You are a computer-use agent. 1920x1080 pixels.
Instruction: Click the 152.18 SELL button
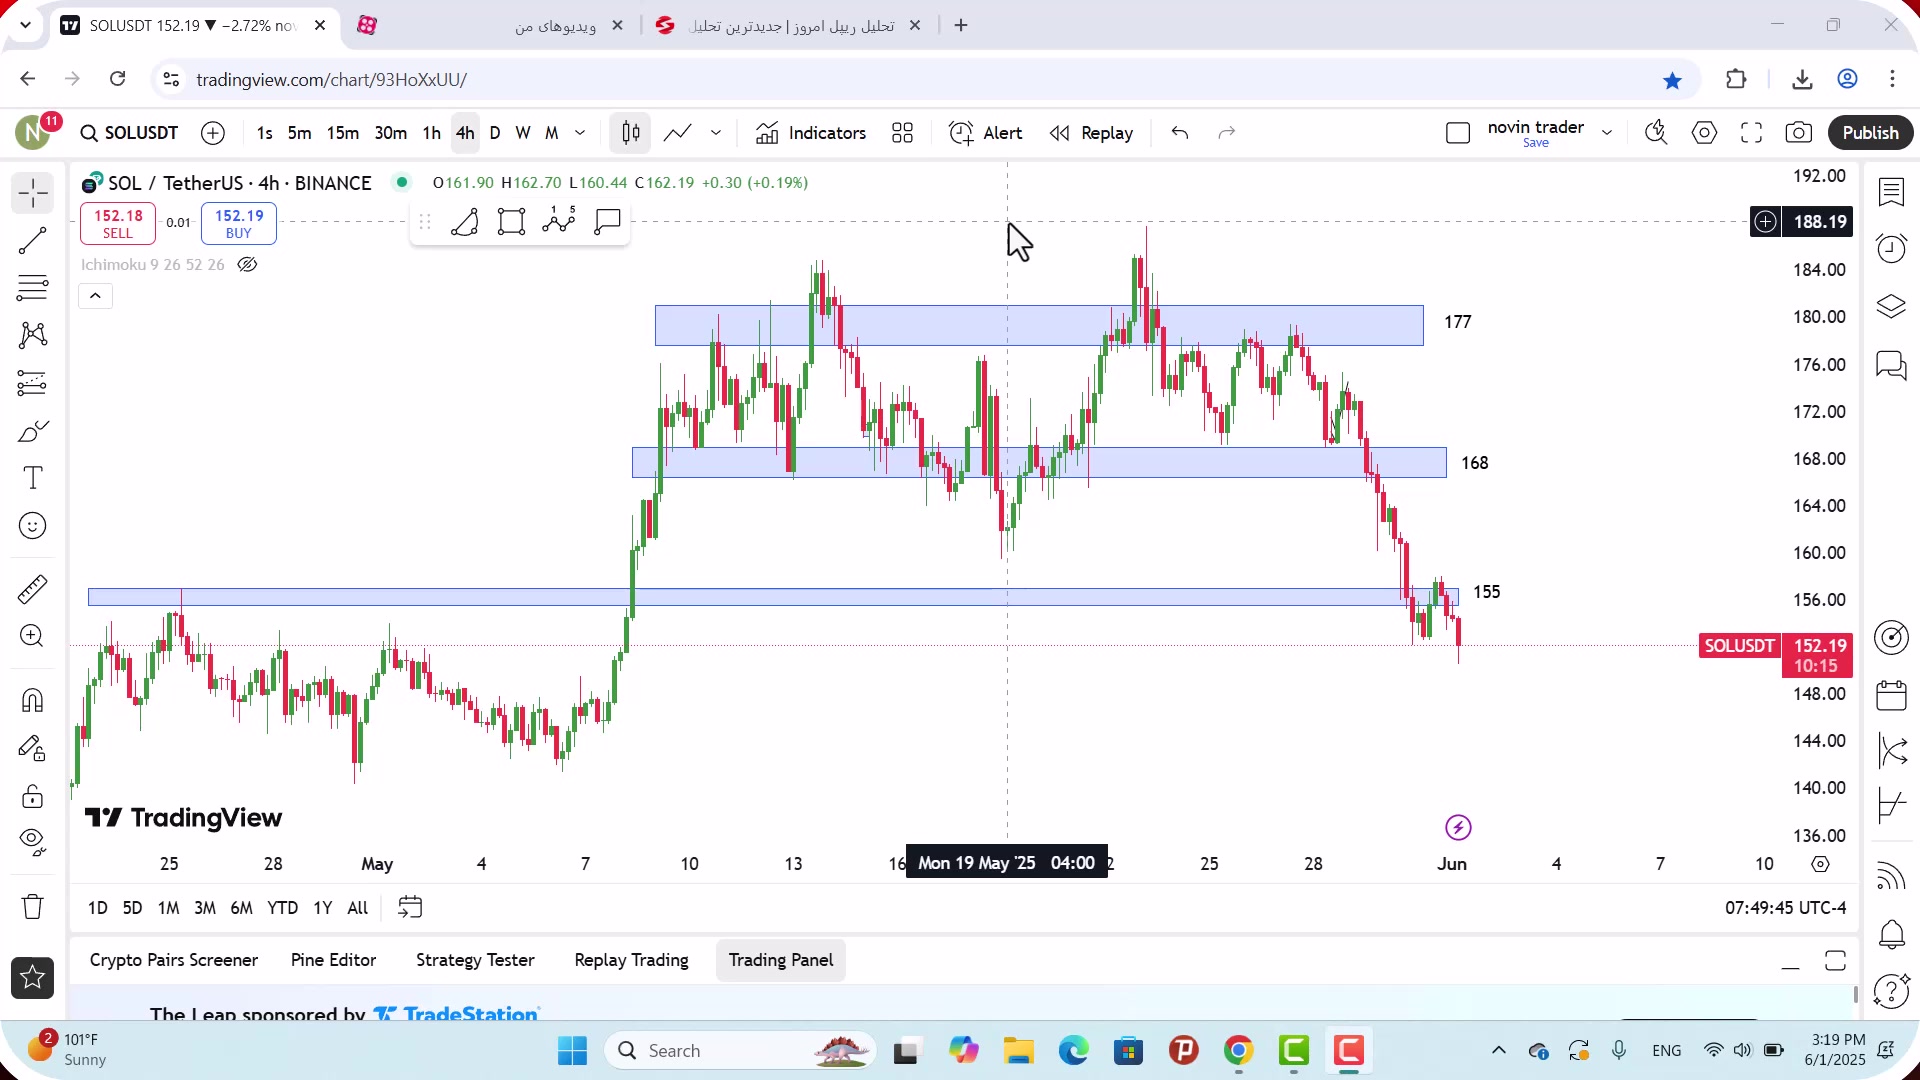click(x=118, y=224)
